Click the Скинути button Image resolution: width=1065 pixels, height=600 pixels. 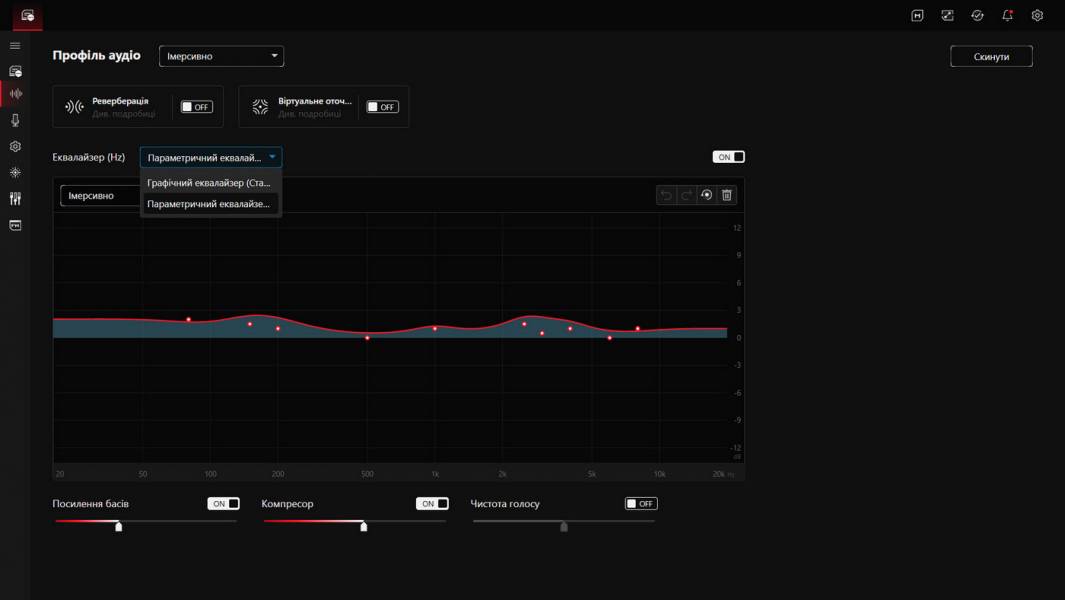coord(991,56)
